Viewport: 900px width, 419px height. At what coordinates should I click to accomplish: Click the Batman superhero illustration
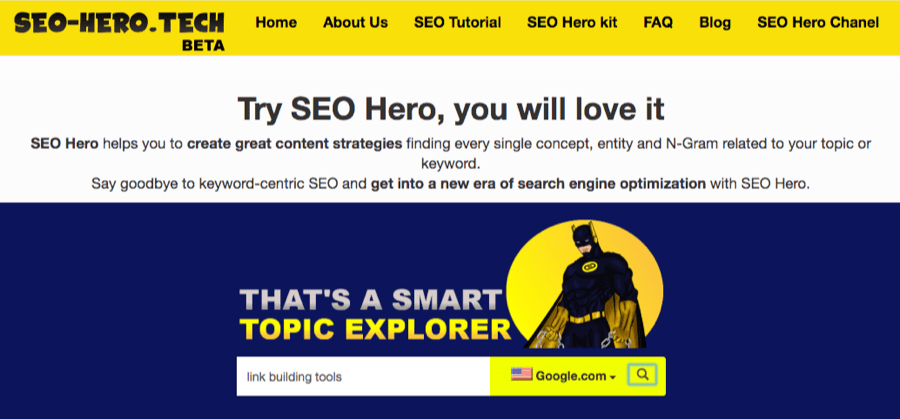[x=584, y=288]
